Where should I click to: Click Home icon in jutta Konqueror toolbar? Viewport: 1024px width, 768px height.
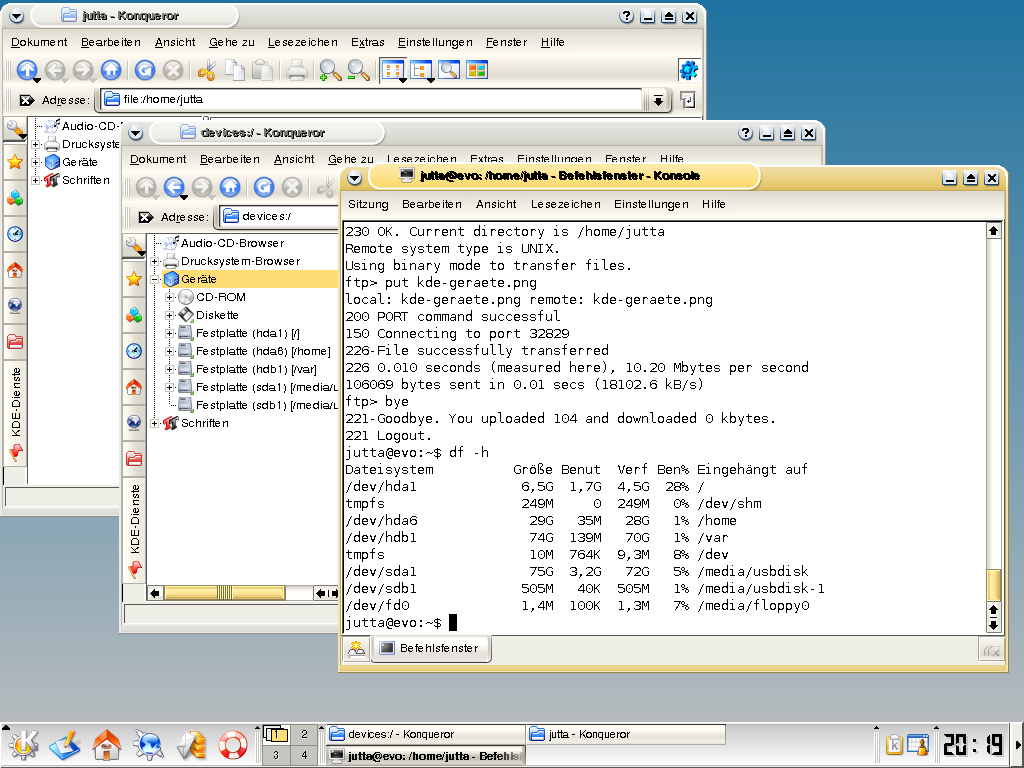[x=111, y=70]
